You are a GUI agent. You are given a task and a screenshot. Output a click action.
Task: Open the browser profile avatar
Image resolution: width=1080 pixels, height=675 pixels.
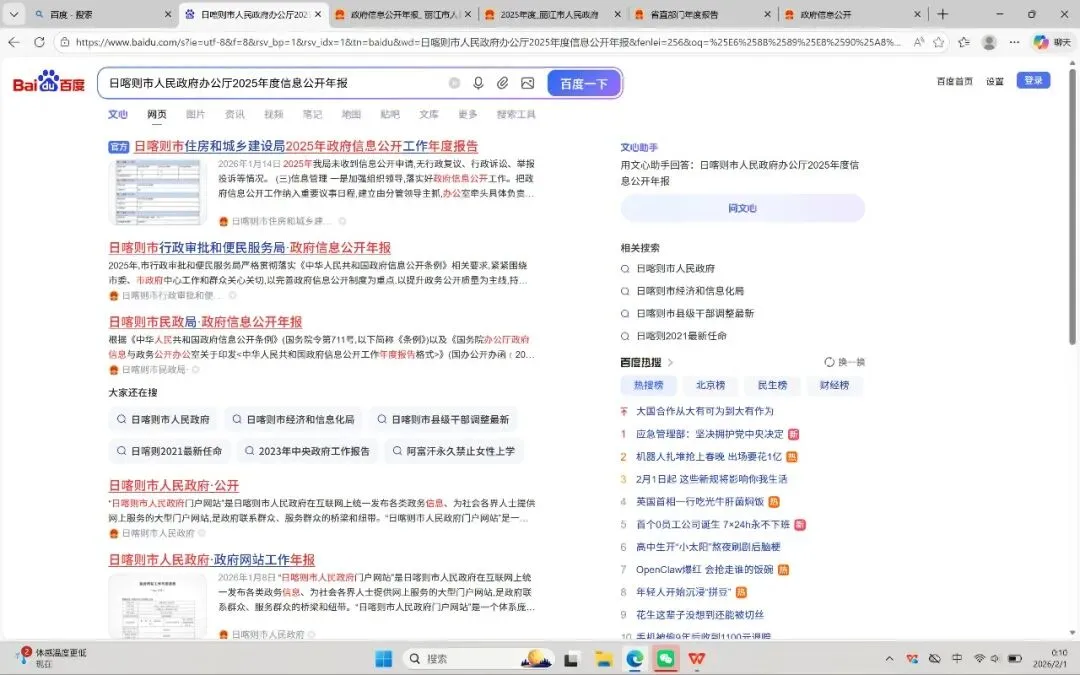(x=989, y=42)
